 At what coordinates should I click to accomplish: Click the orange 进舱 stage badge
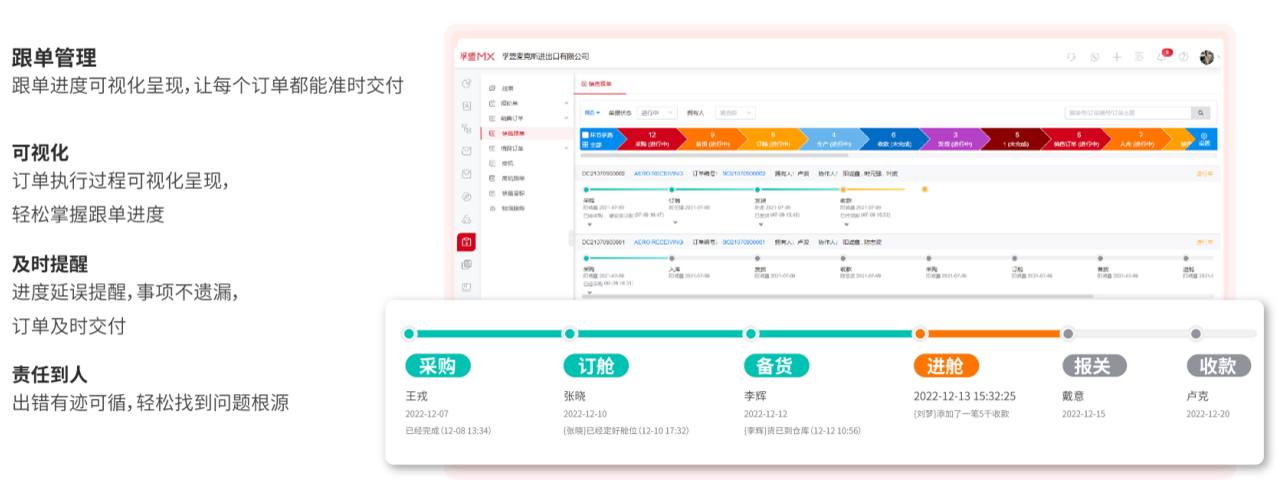point(946,365)
